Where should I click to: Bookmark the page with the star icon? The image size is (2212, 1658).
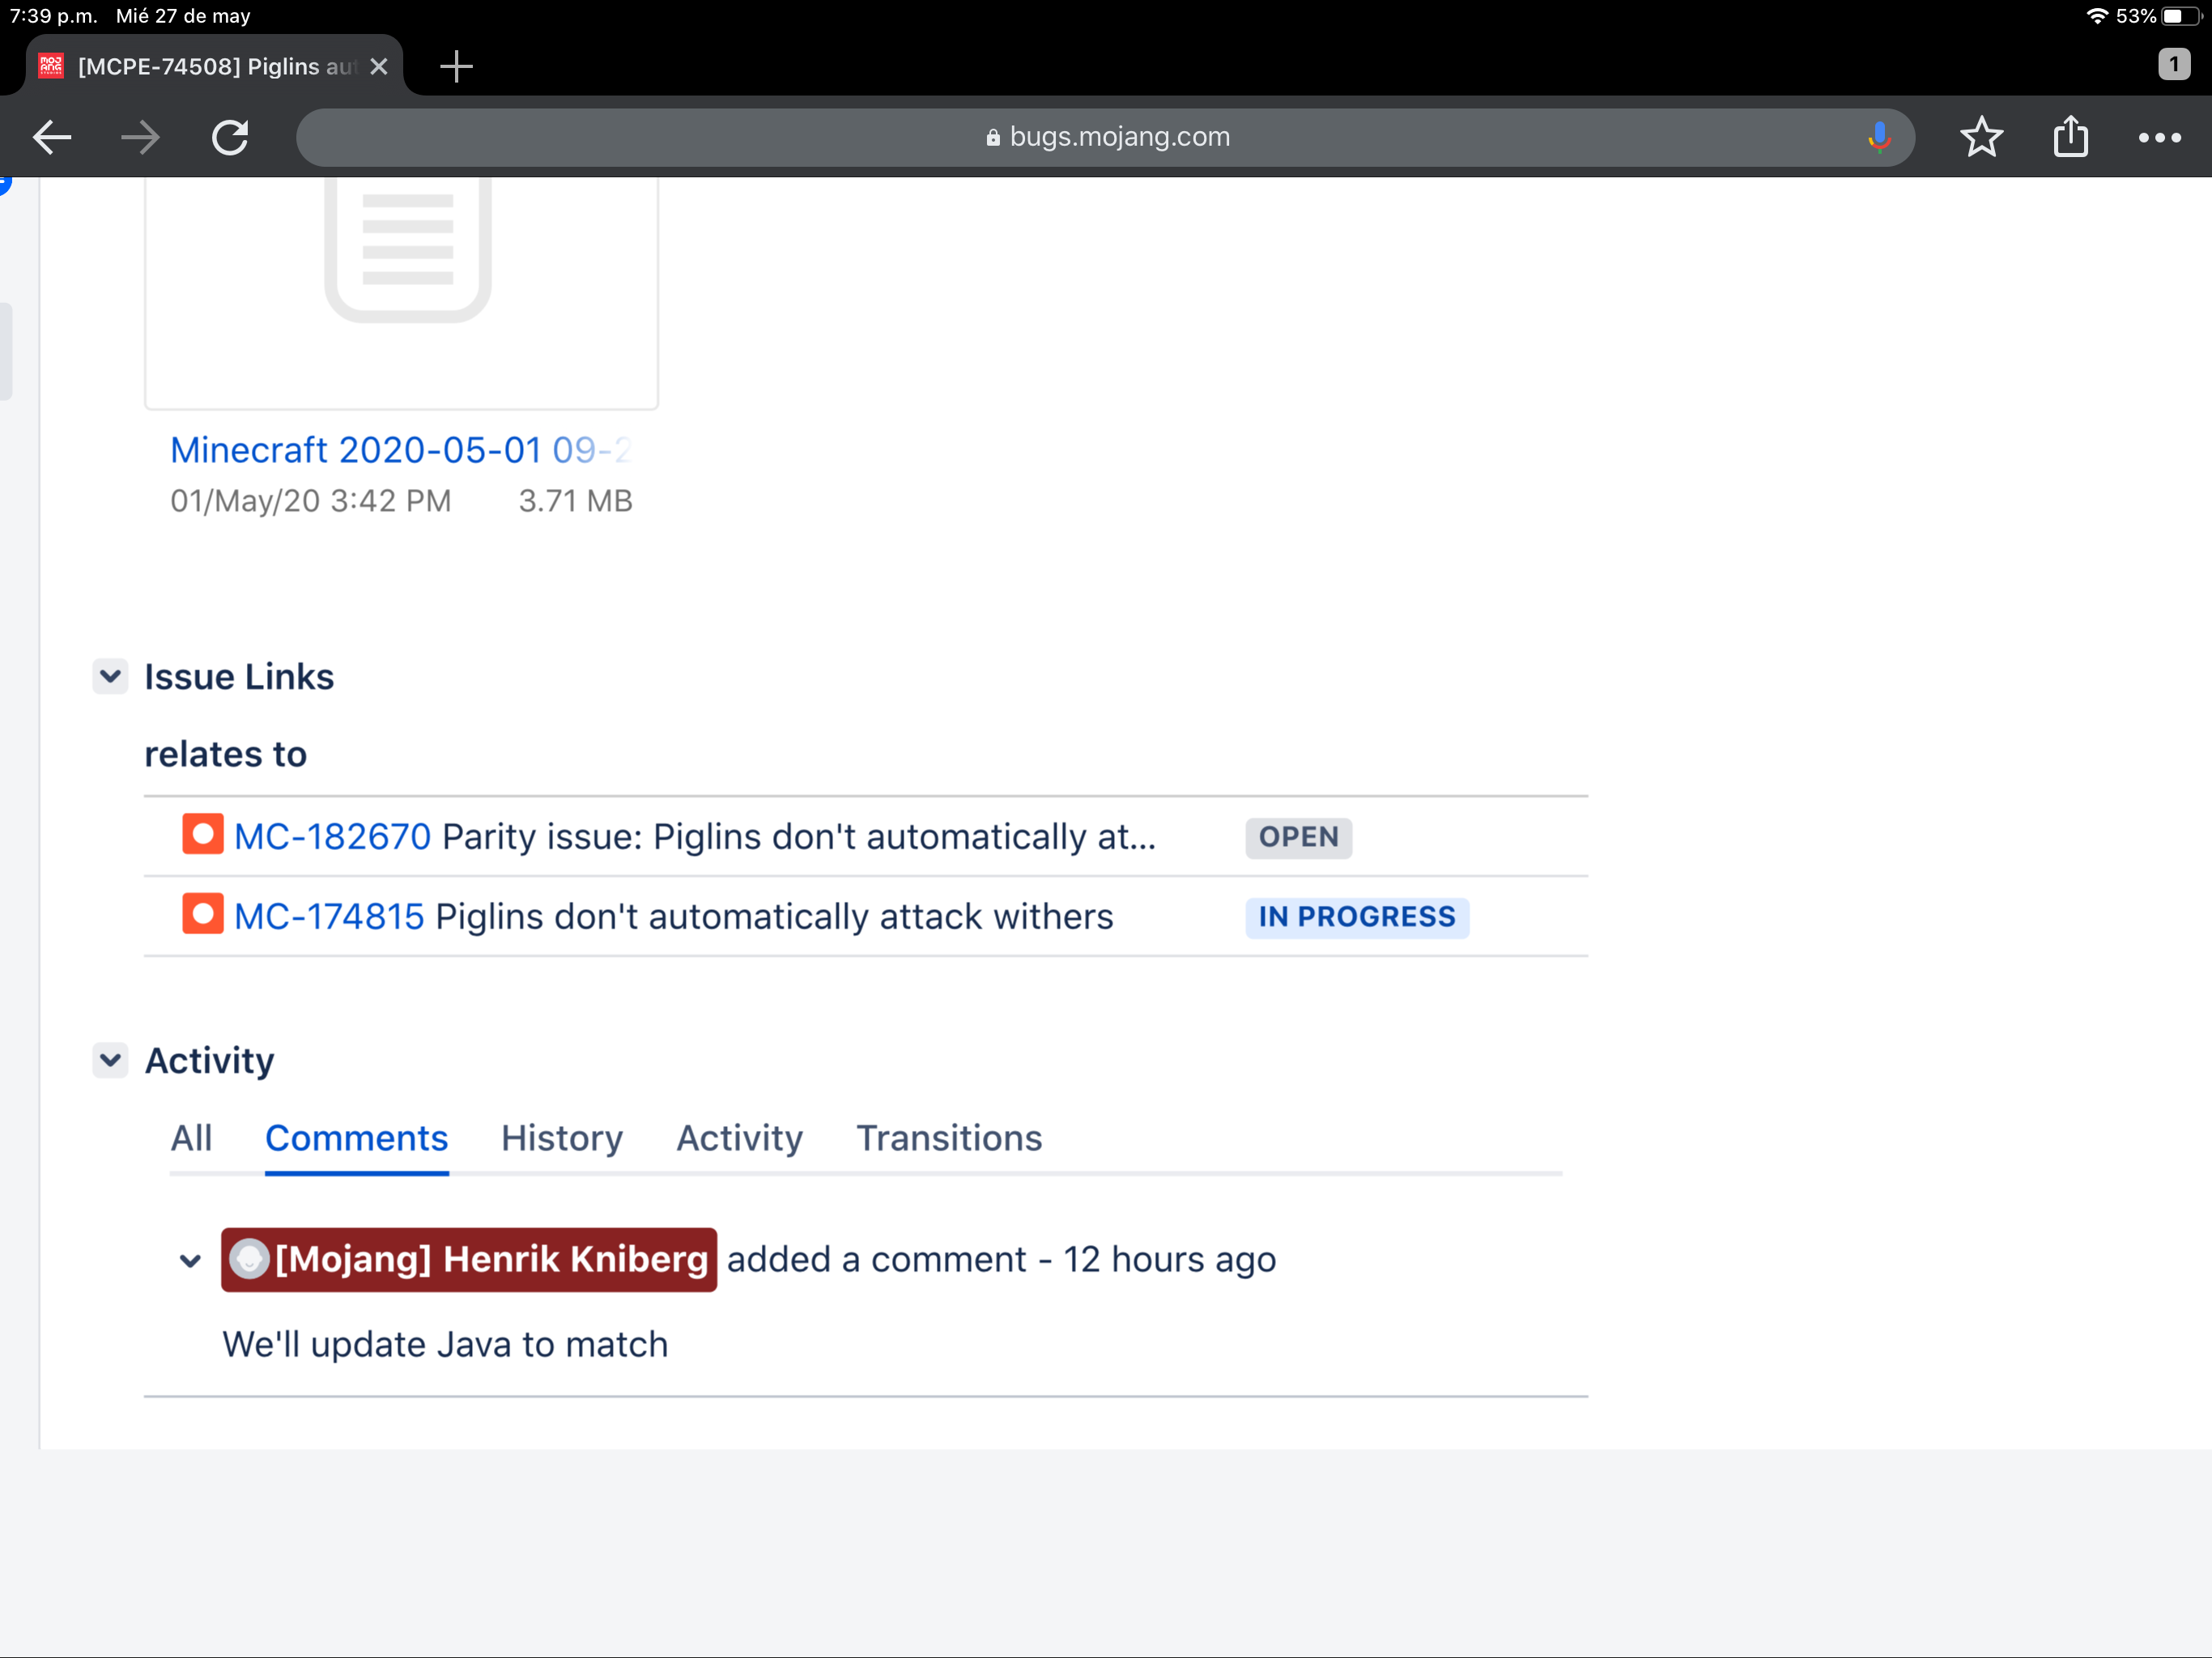[x=1980, y=137]
